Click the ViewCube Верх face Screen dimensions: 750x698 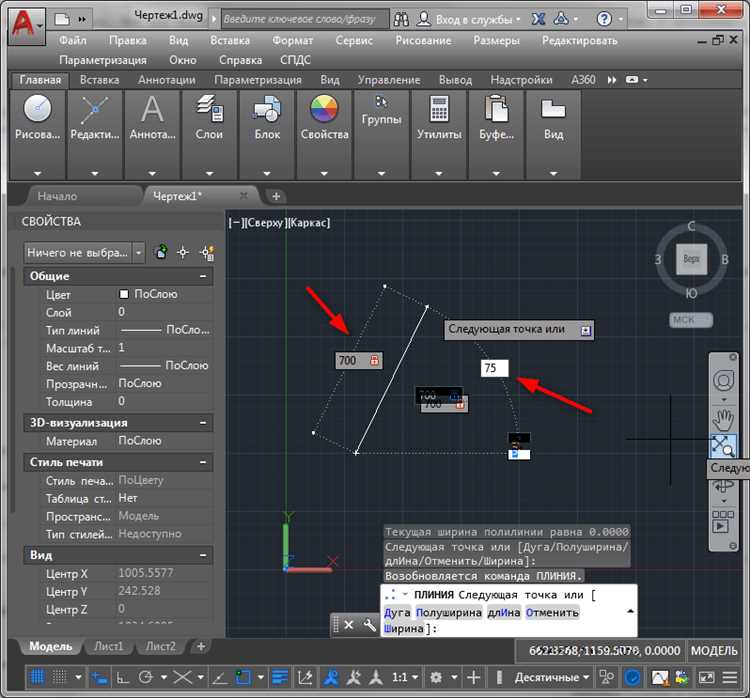tap(691, 258)
